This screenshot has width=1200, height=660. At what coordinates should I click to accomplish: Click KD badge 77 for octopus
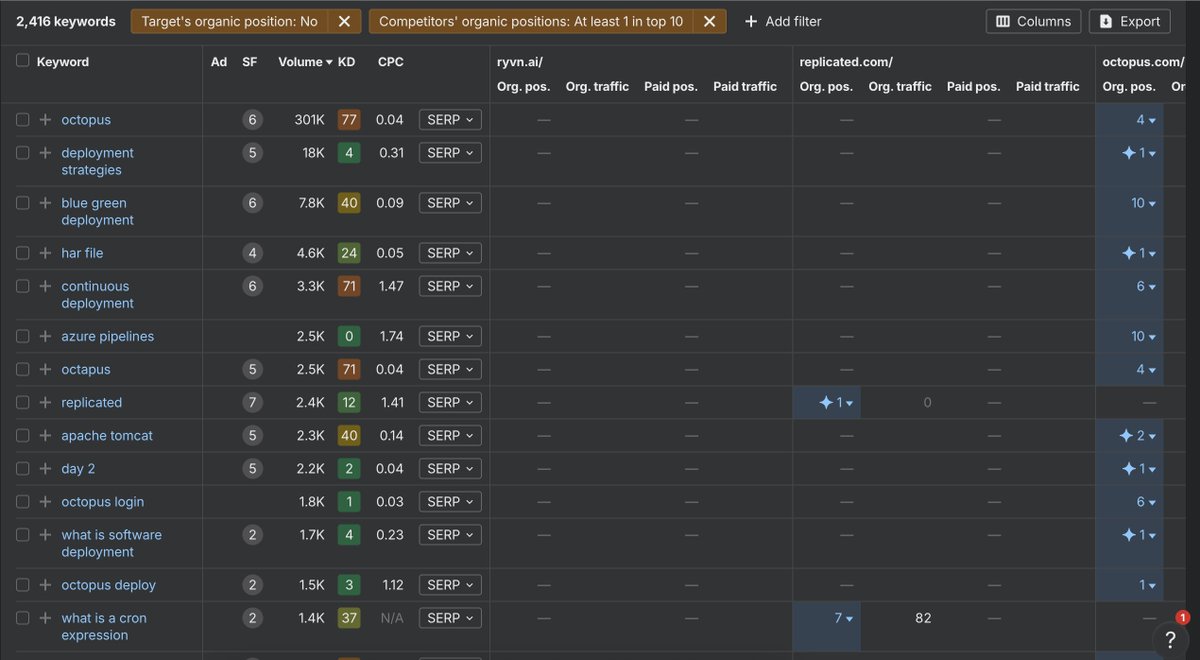tap(349, 120)
